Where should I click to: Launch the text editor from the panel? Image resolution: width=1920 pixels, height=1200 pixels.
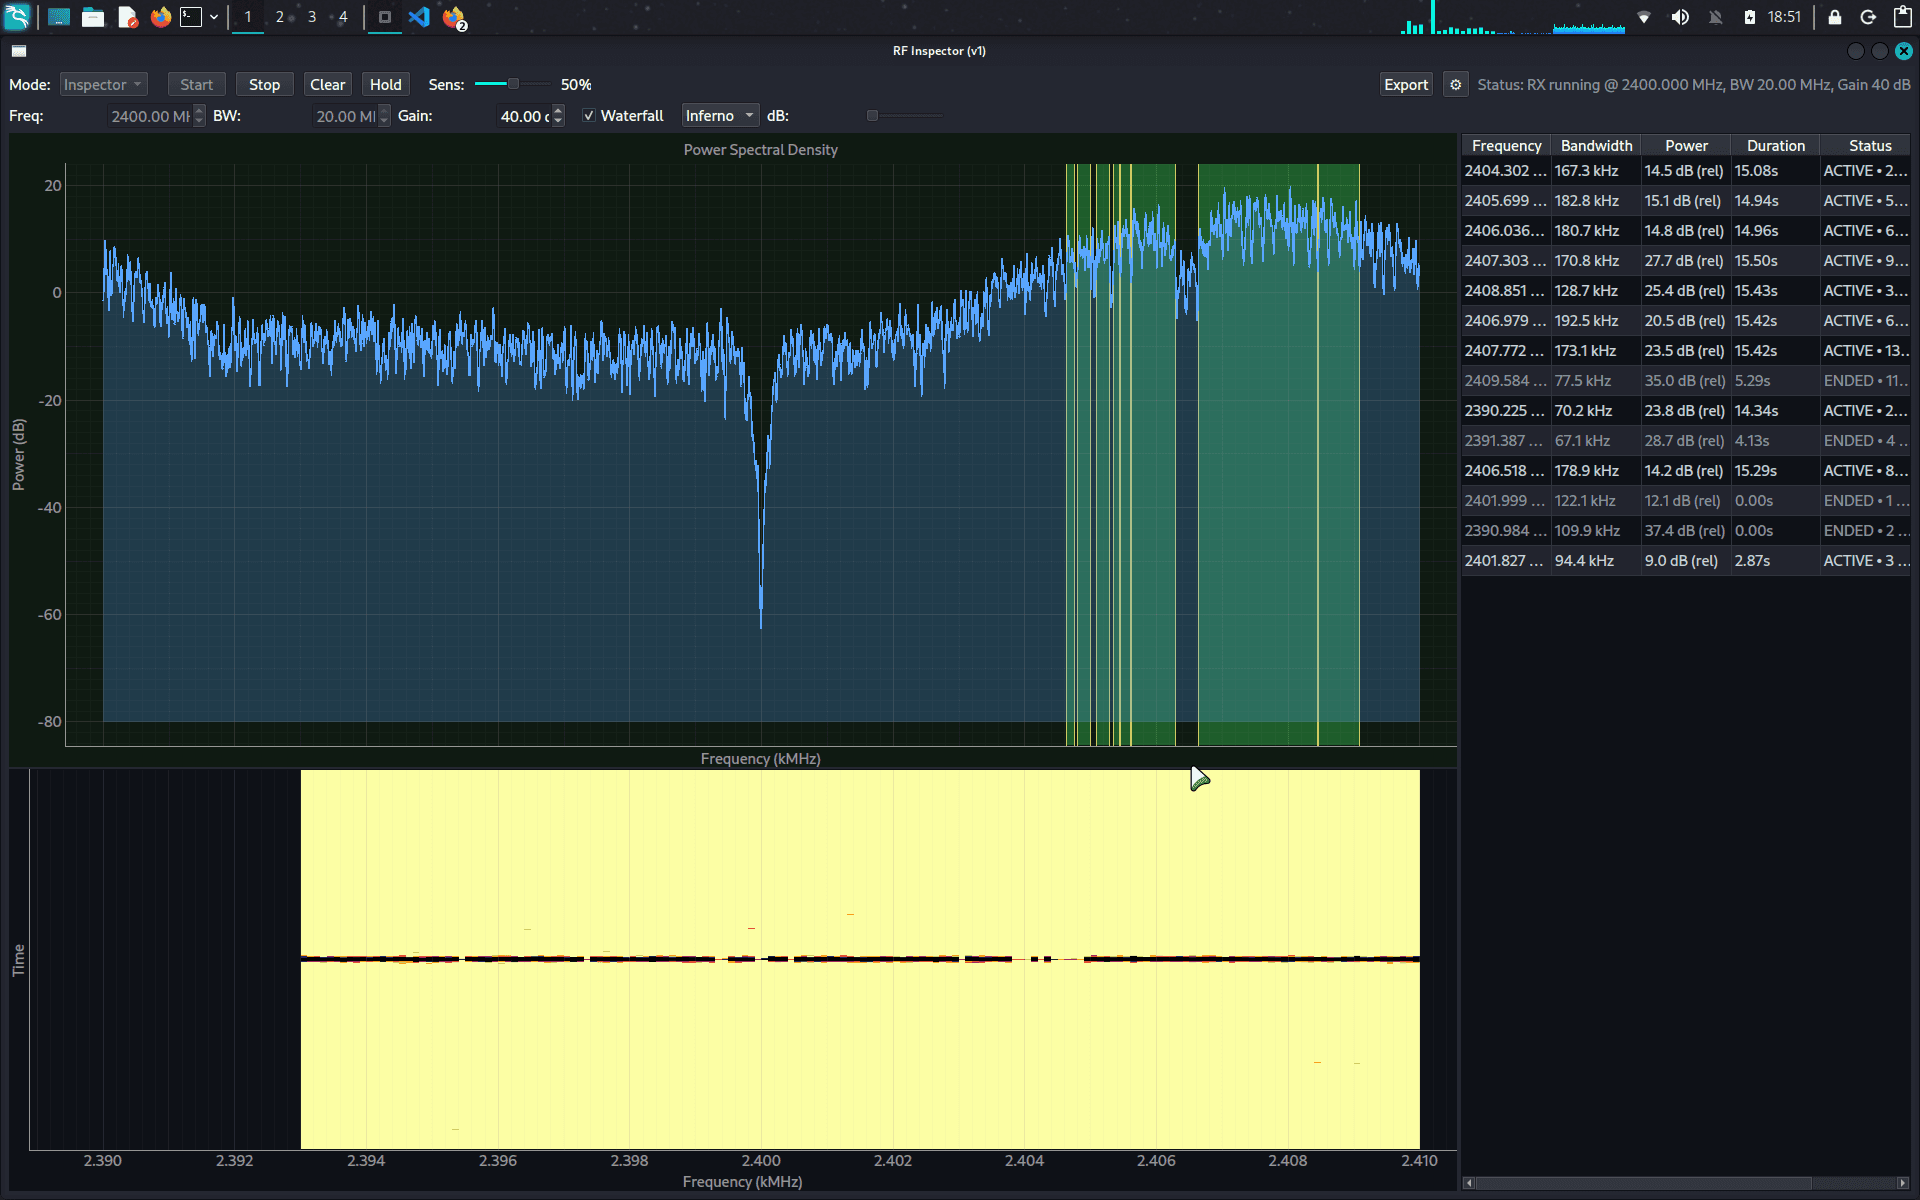pyautogui.click(x=127, y=17)
